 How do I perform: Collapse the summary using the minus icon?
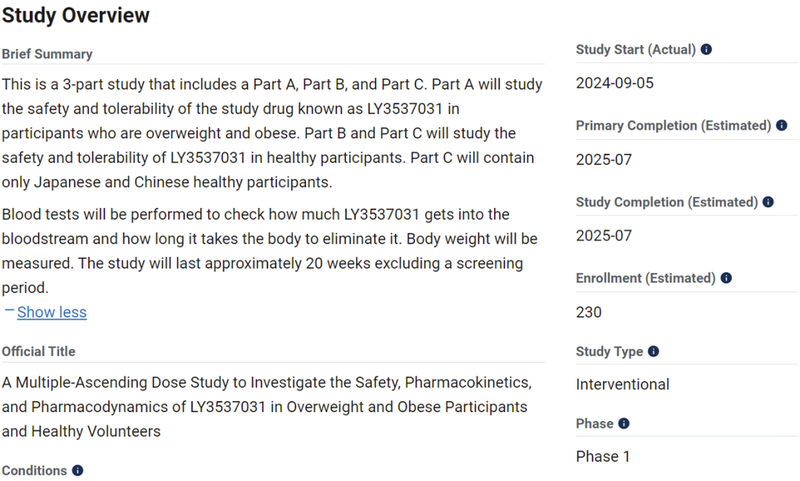(x=9, y=311)
